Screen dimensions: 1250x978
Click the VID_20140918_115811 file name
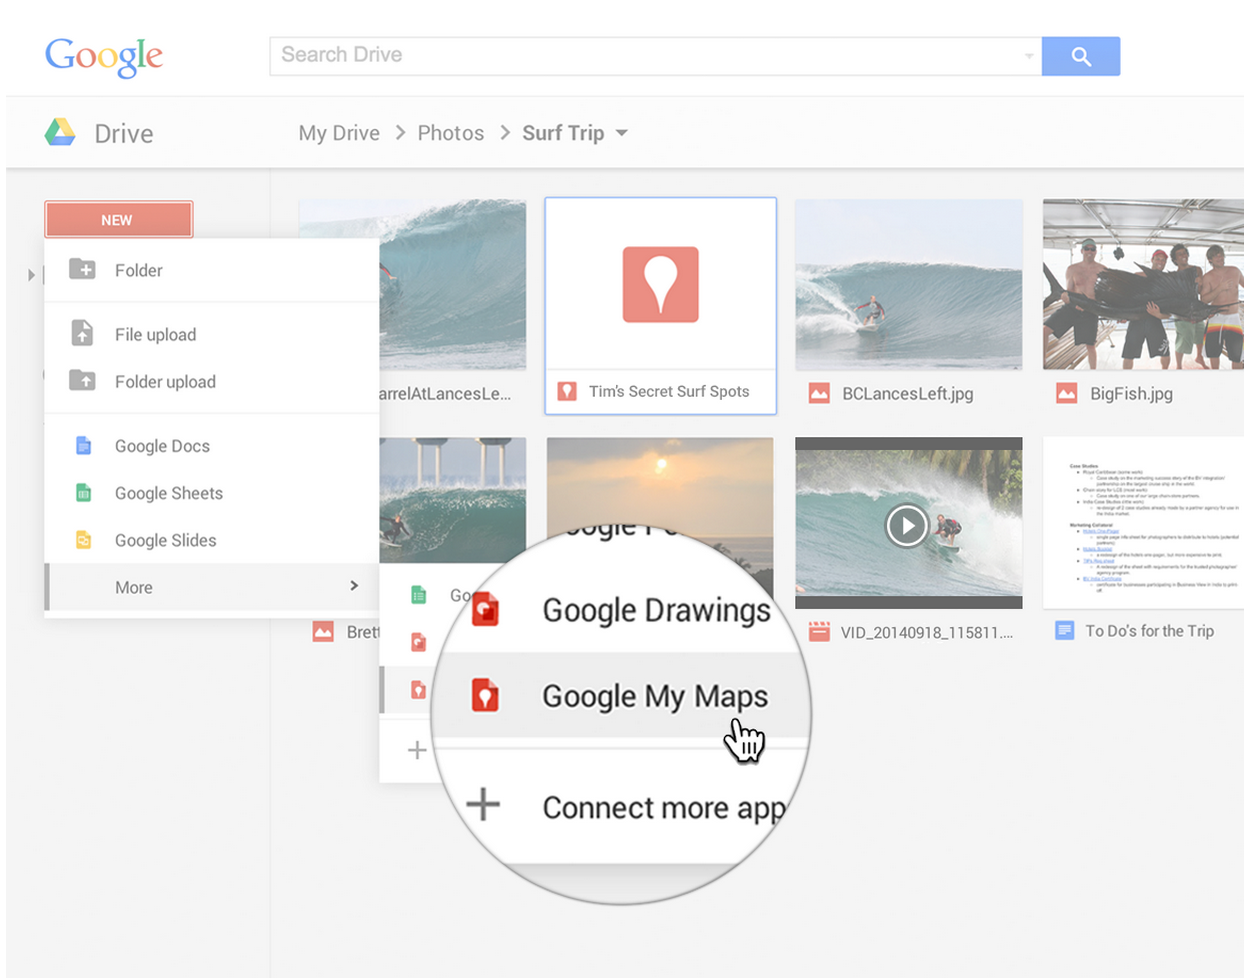926,632
